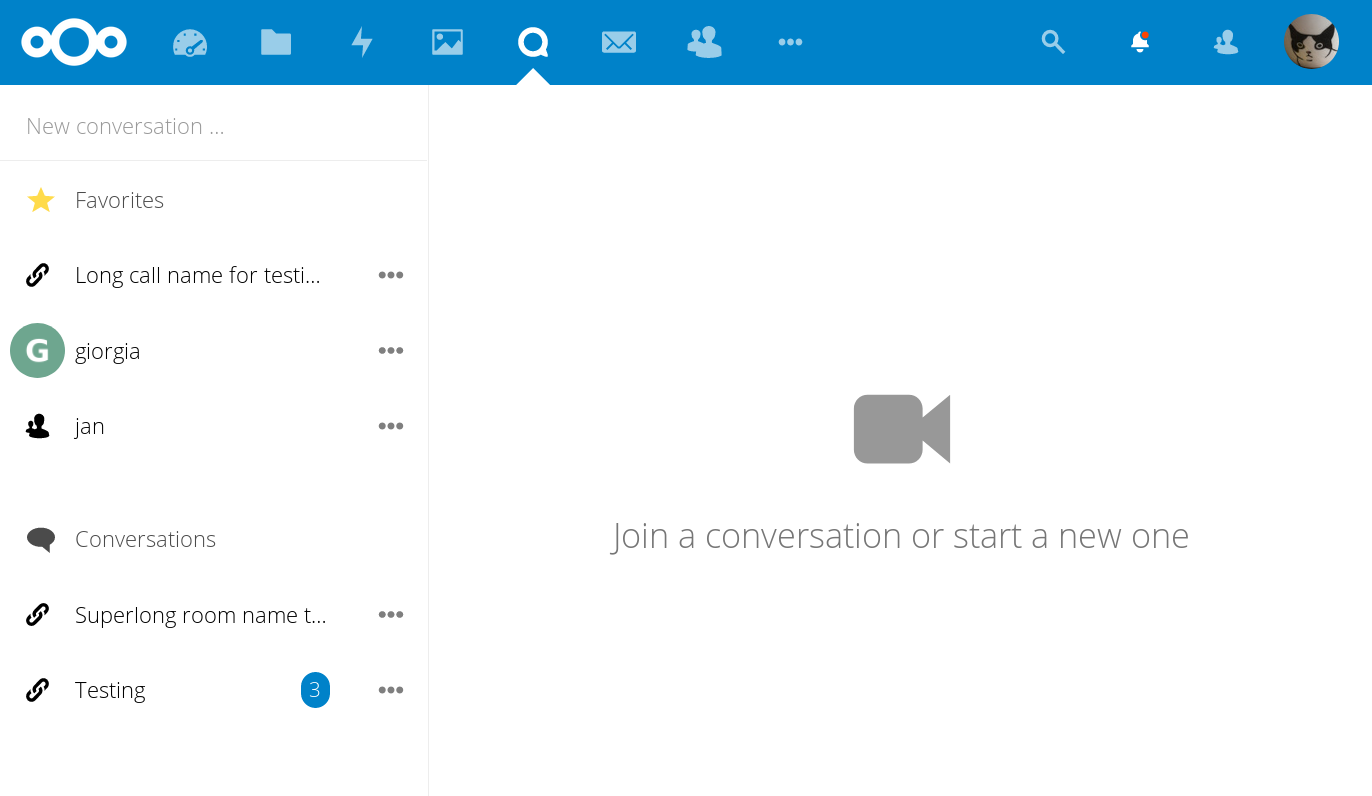Open the Contacts people app
1372x796 pixels.
pos(705,42)
